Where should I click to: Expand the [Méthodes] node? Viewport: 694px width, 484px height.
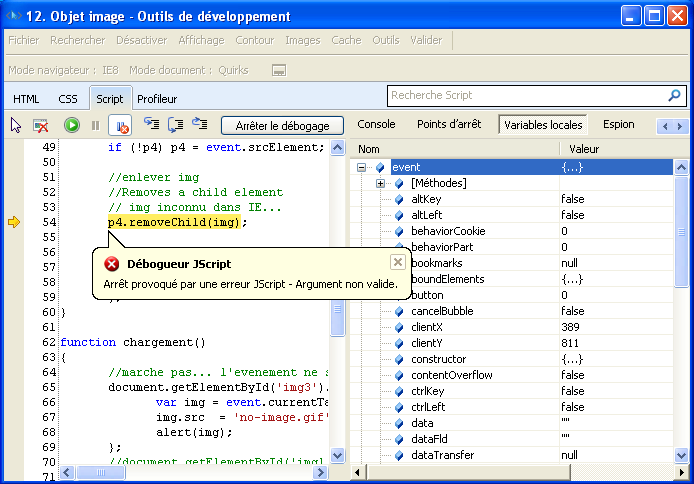380,183
